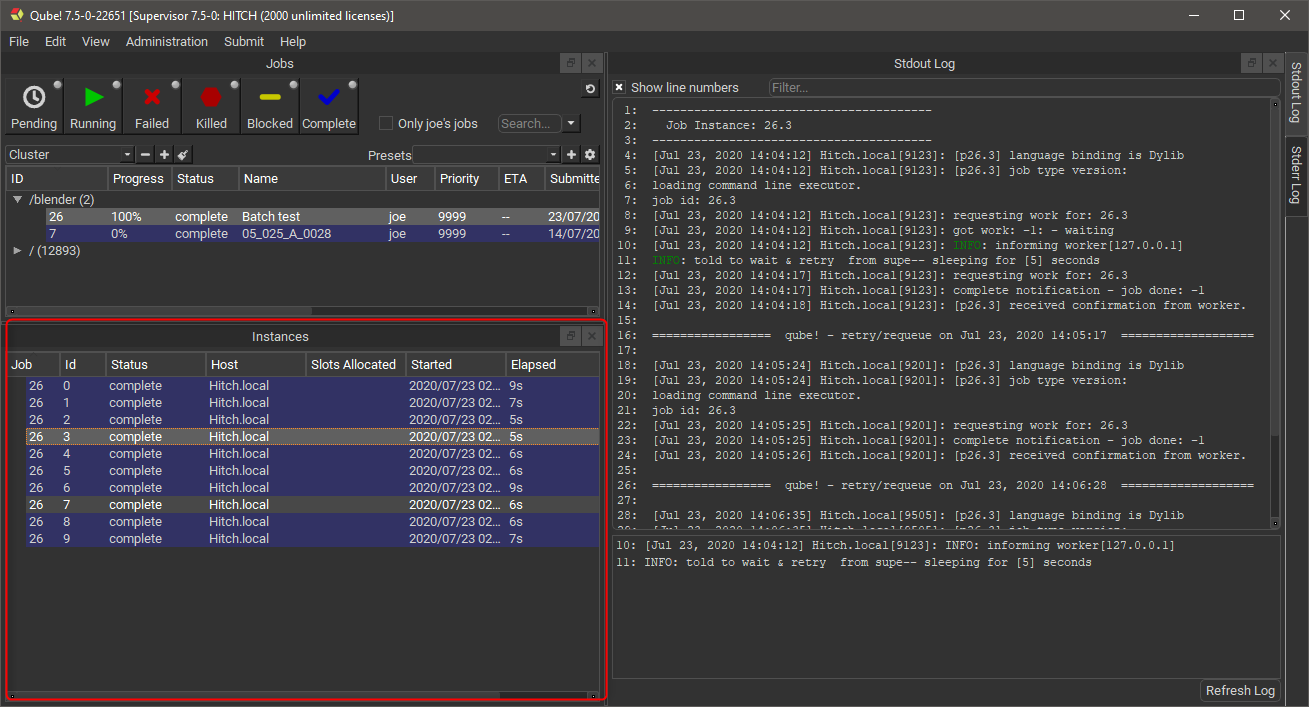Screen dimensions: 1309x707
Task: Uncheck Show line numbers
Action: click(x=619, y=88)
